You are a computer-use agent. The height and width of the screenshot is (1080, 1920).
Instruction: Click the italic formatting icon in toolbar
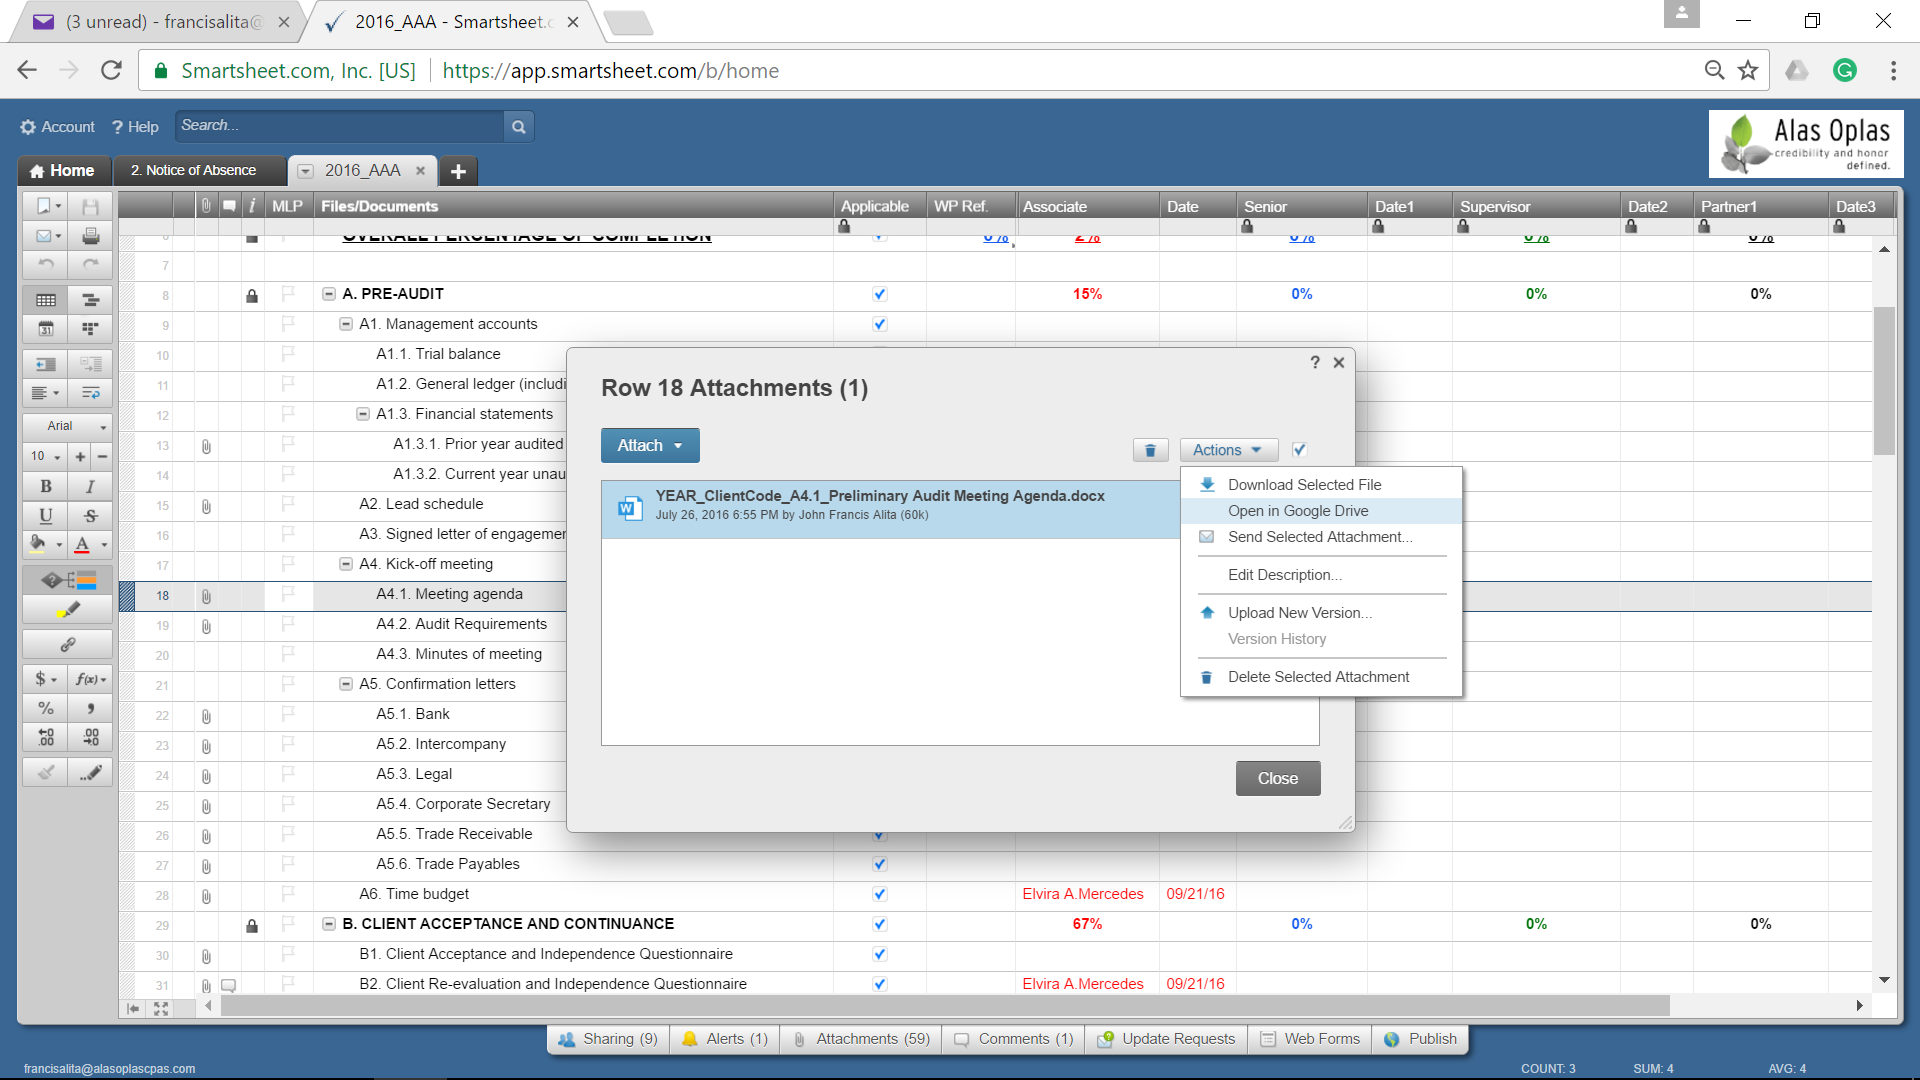[90, 487]
